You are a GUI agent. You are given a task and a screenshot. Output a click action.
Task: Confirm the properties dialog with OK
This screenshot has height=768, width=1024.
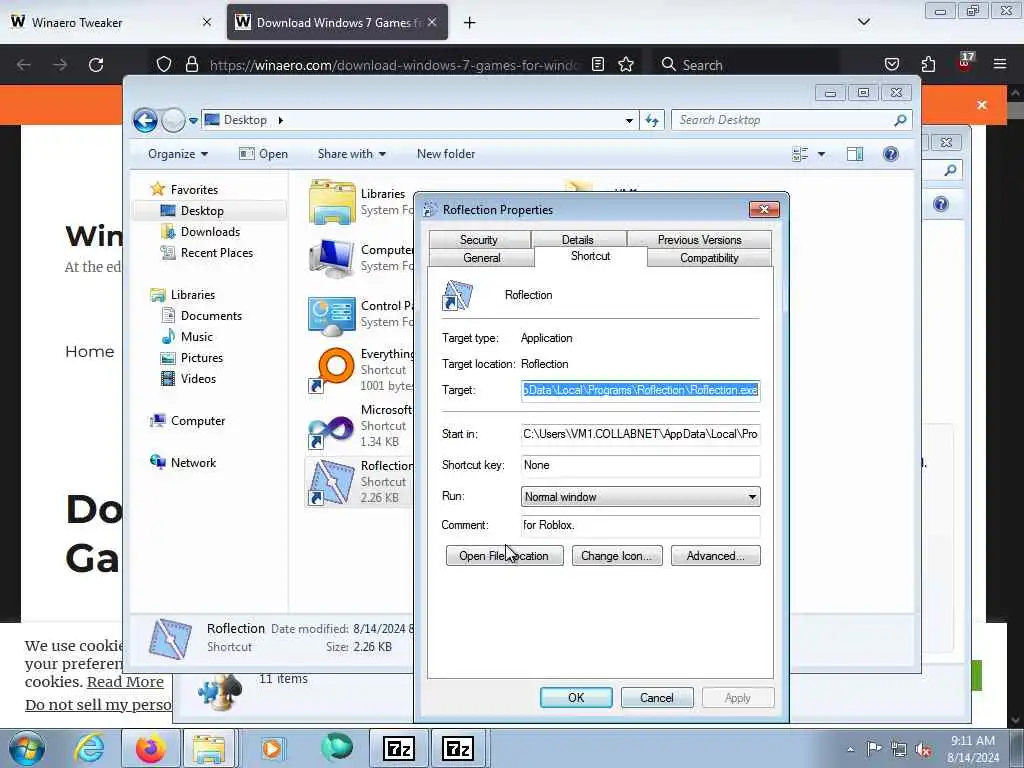tap(576, 697)
